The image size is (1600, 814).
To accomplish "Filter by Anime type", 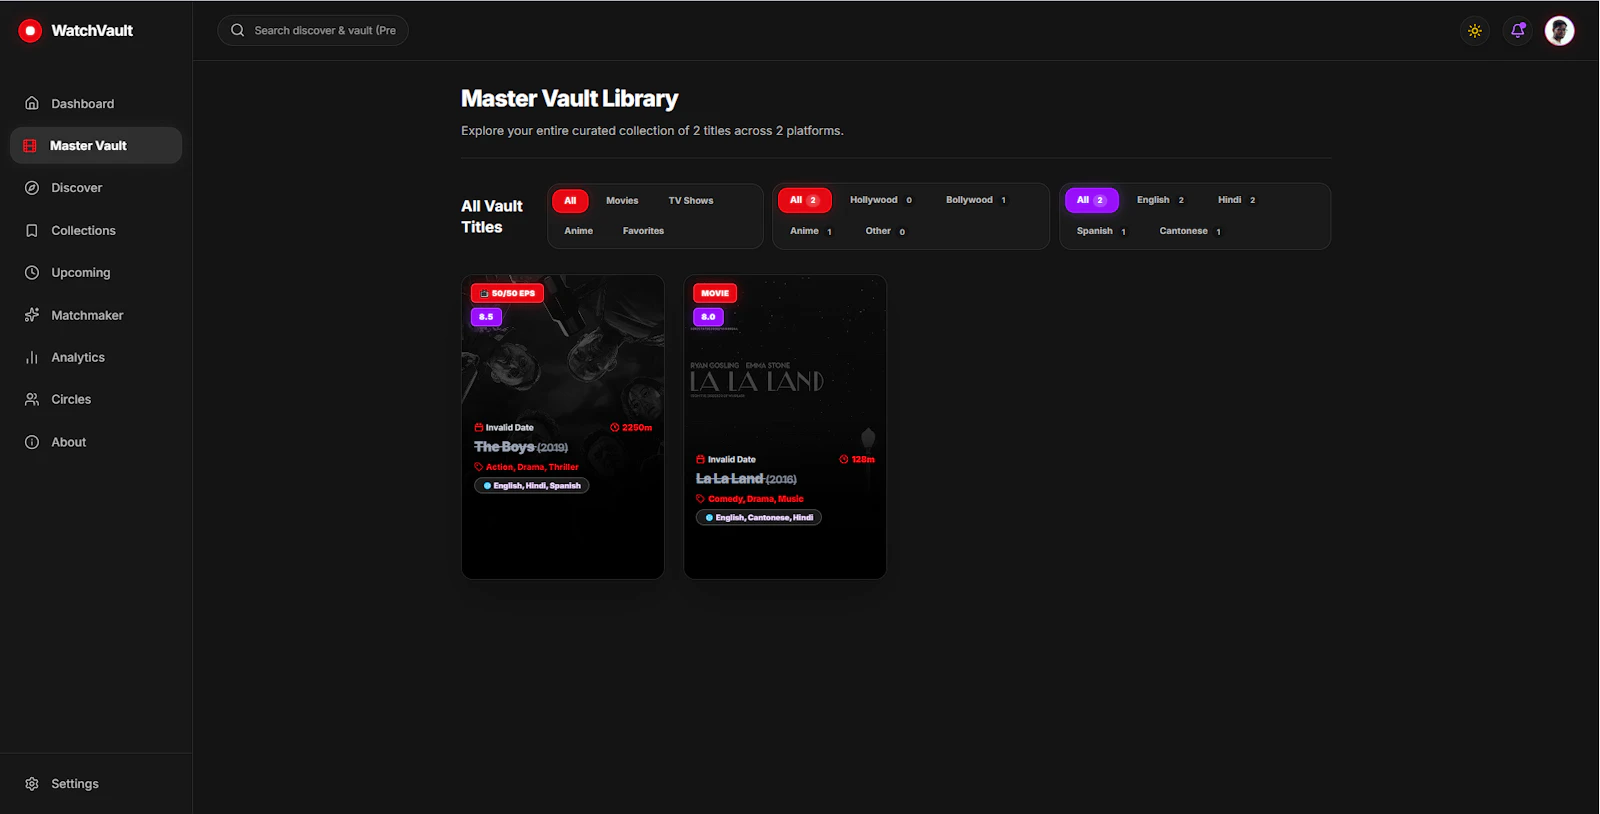I will 578,231.
